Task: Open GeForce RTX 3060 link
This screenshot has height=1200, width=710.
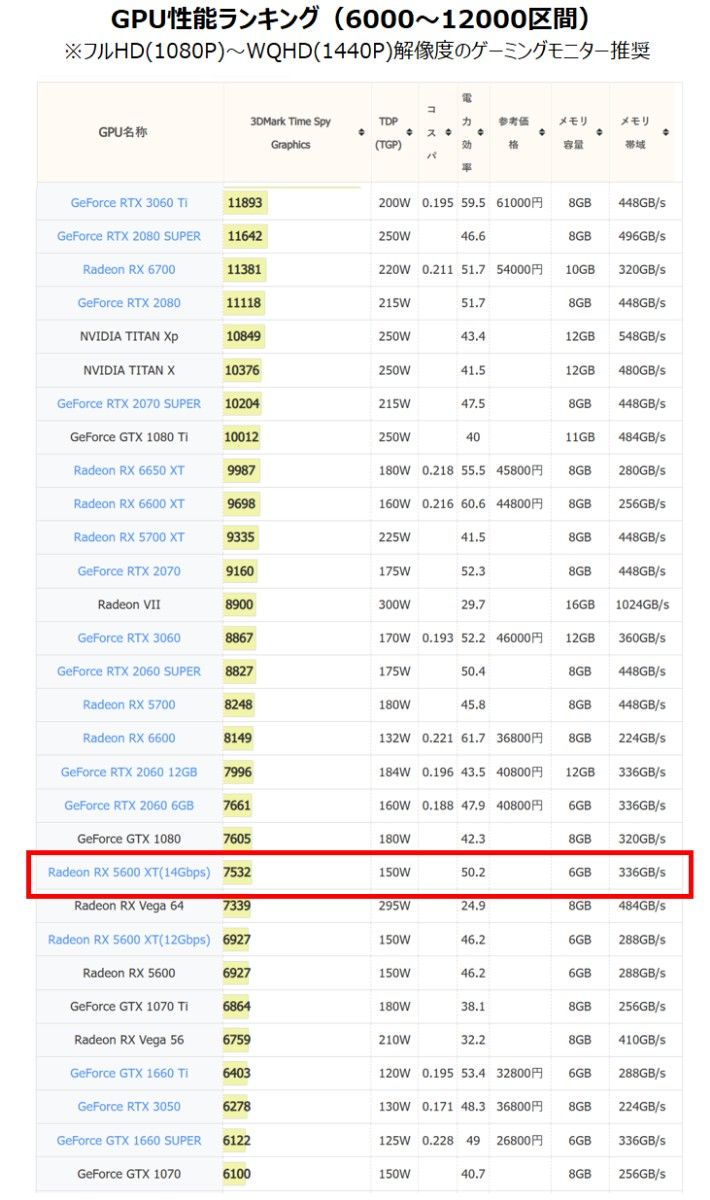Action: click(129, 638)
